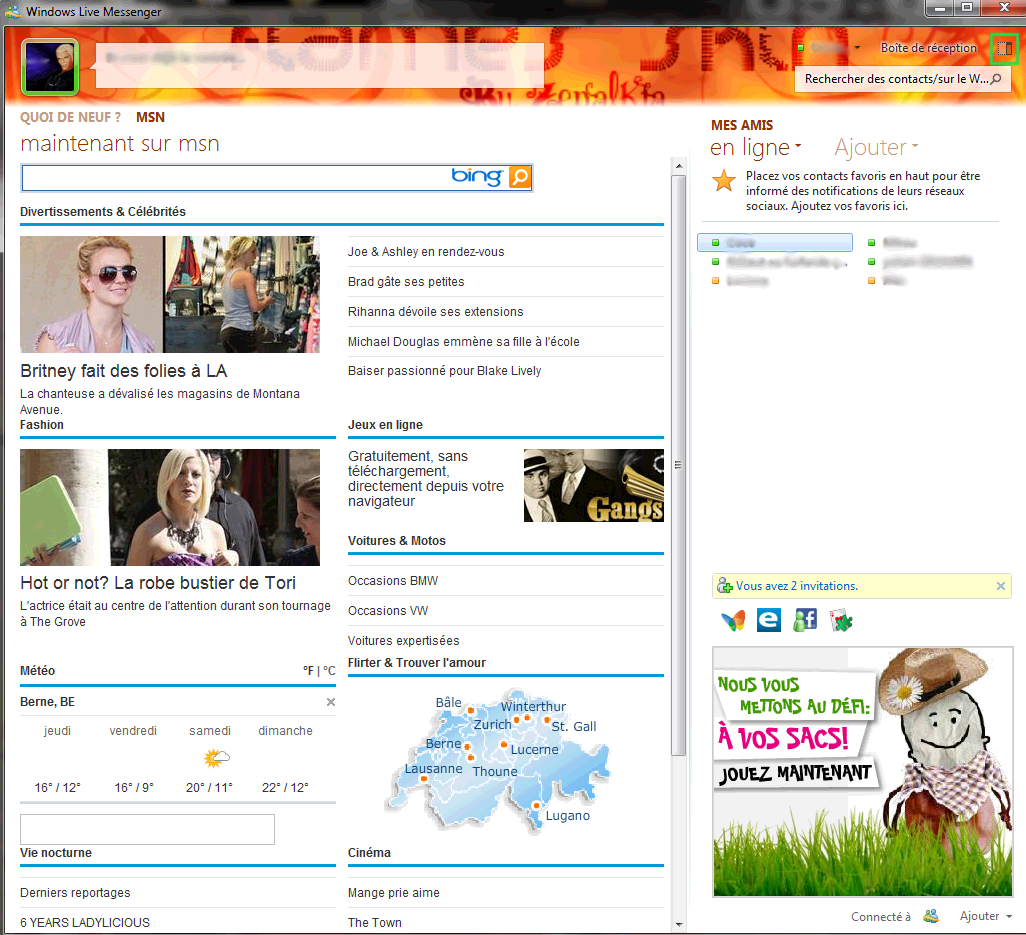Open the Tori fashion photo thumbnail
This screenshot has height=935, width=1026.
170,507
